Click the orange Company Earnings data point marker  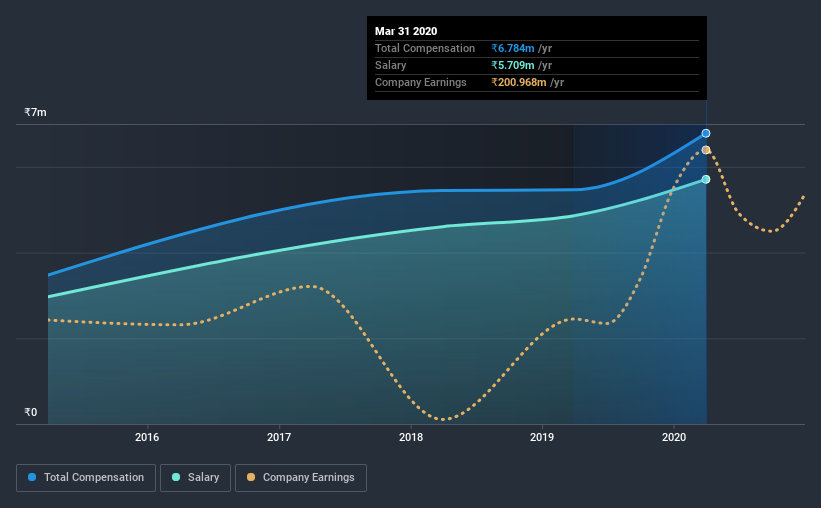(706, 150)
